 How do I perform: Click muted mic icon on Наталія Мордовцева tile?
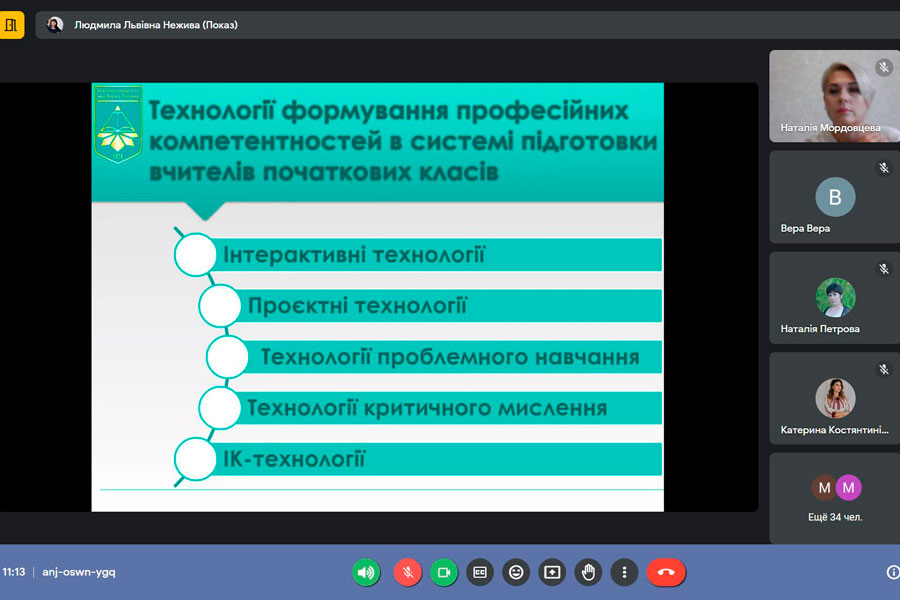tap(884, 67)
